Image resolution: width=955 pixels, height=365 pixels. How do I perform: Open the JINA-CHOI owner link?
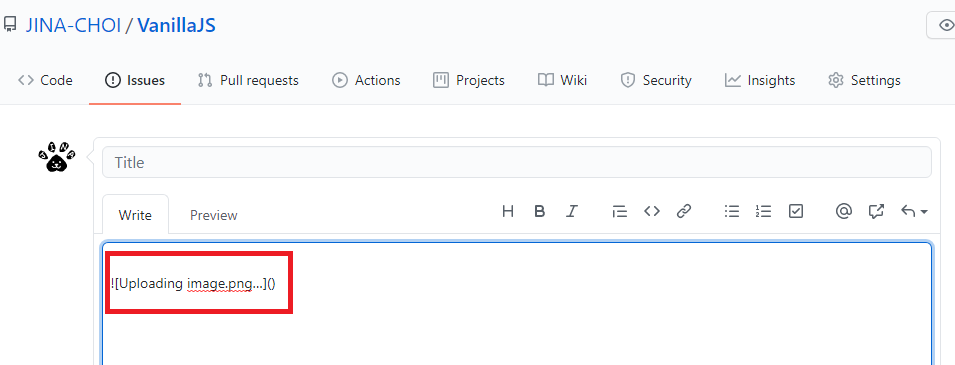coord(73,26)
